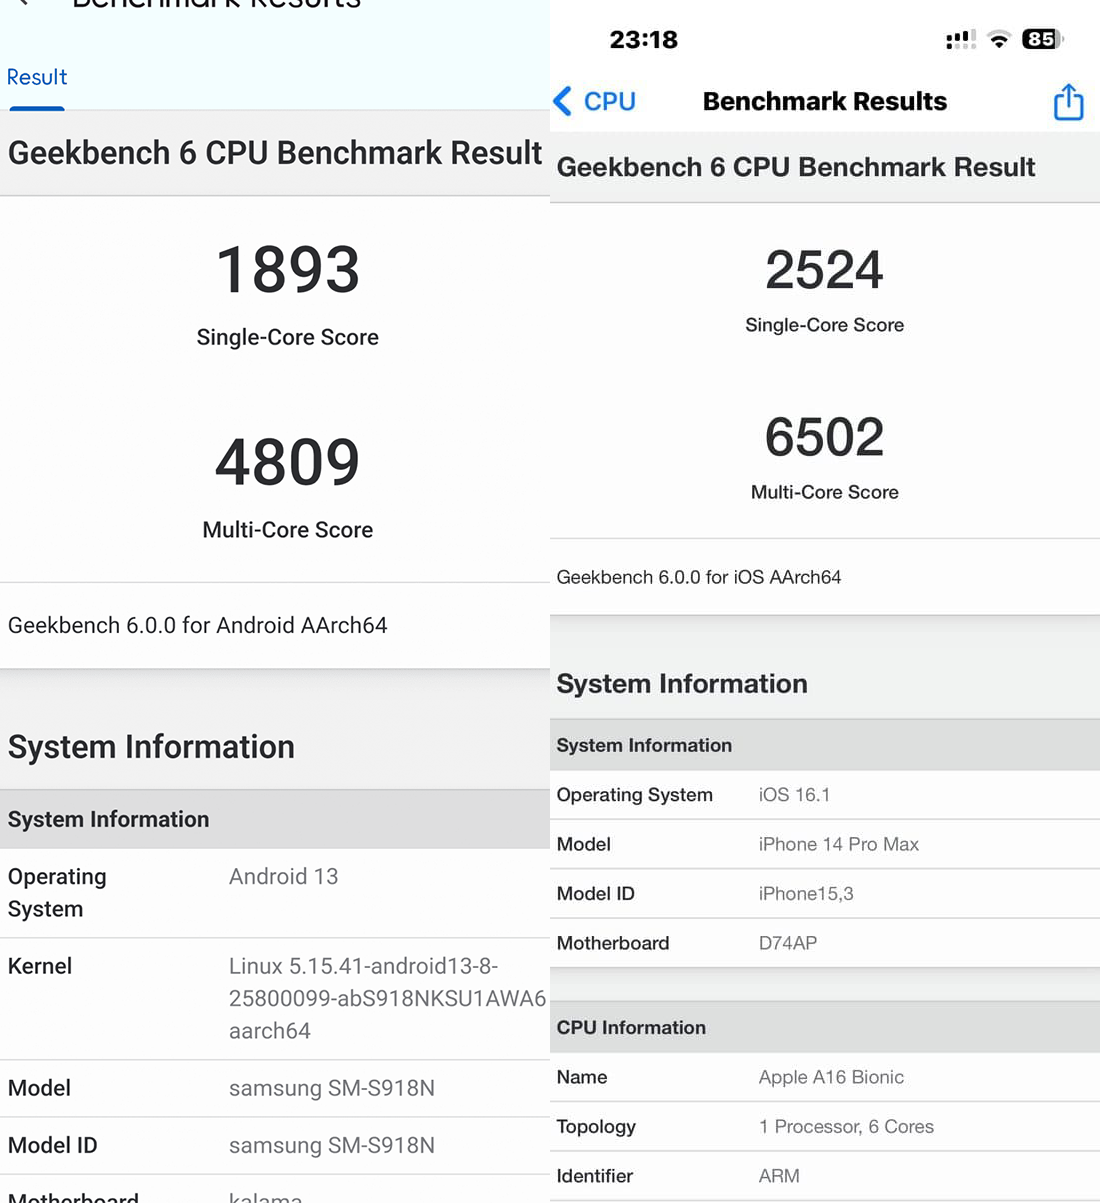The height and width of the screenshot is (1203, 1100).
Task: Tap the iOS 'Benchmark Results' title
Action: click(x=825, y=101)
